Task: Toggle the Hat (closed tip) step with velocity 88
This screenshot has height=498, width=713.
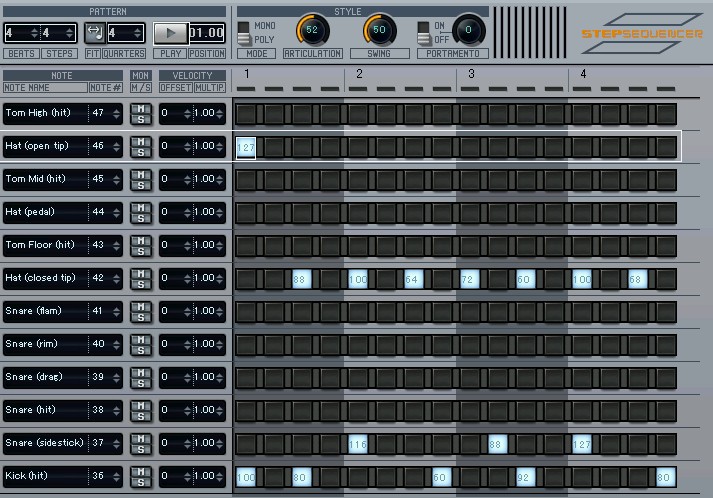Action: click(x=302, y=279)
